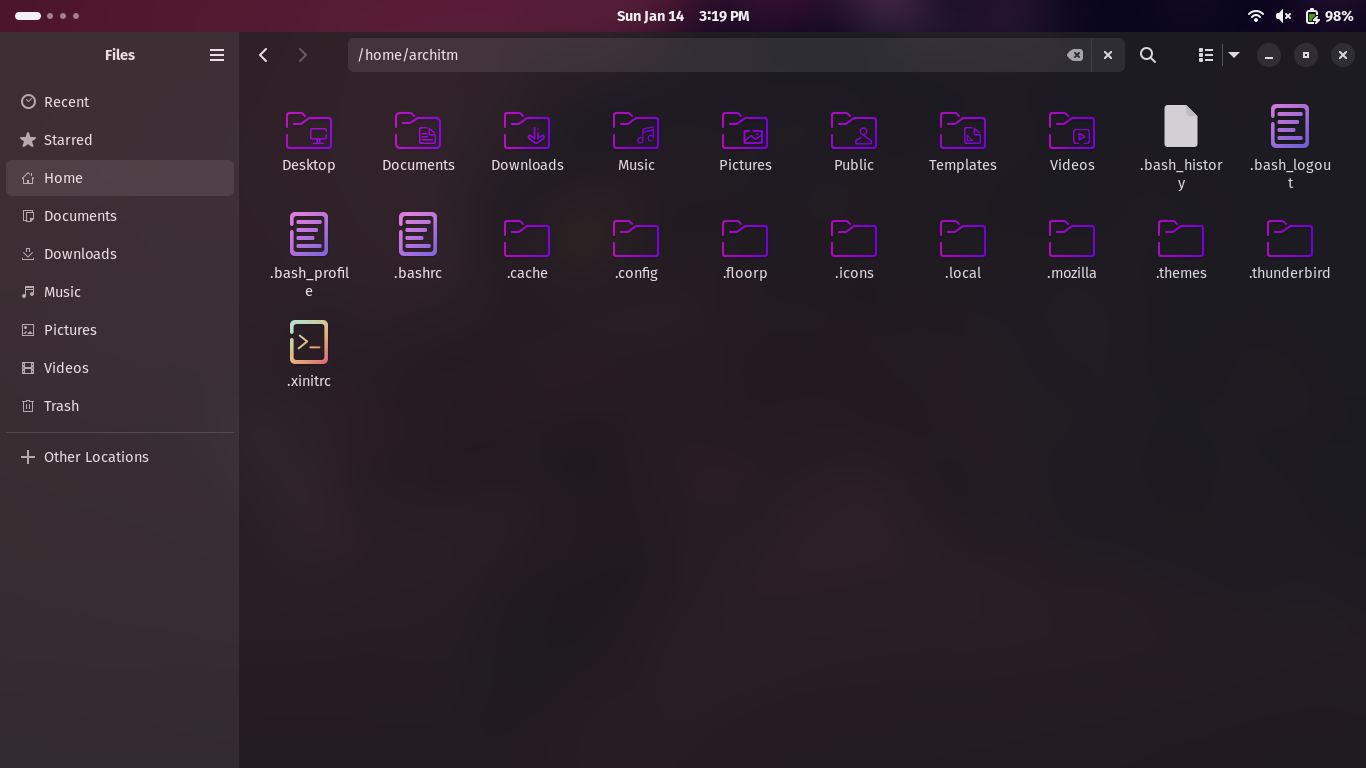Image resolution: width=1366 pixels, height=768 pixels.
Task: Open the .config hidden folder
Action: coord(636,238)
